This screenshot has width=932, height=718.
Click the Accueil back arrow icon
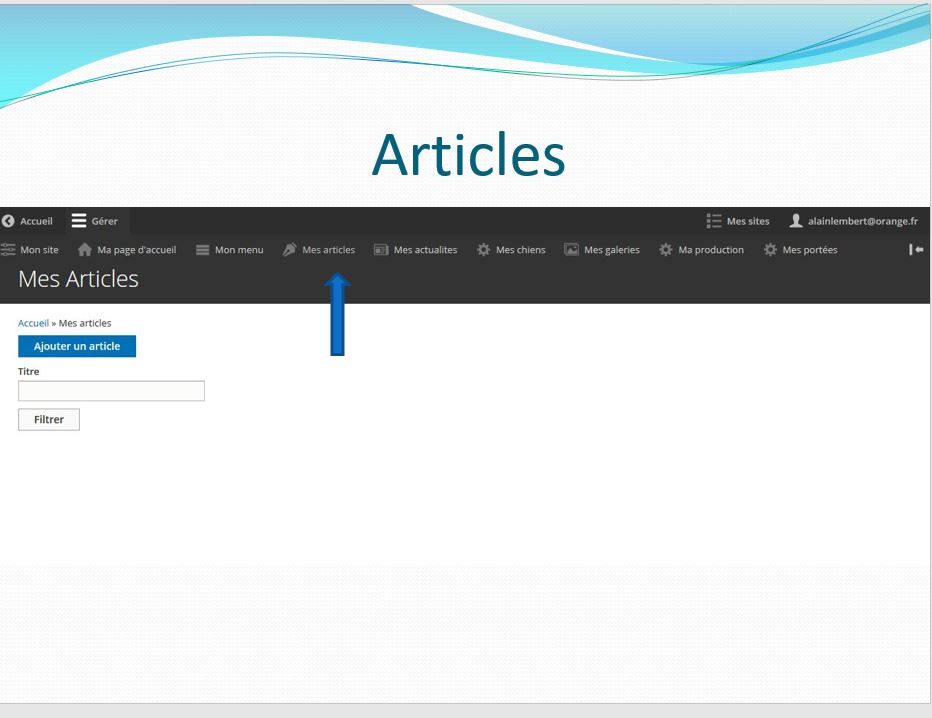(x=9, y=221)
